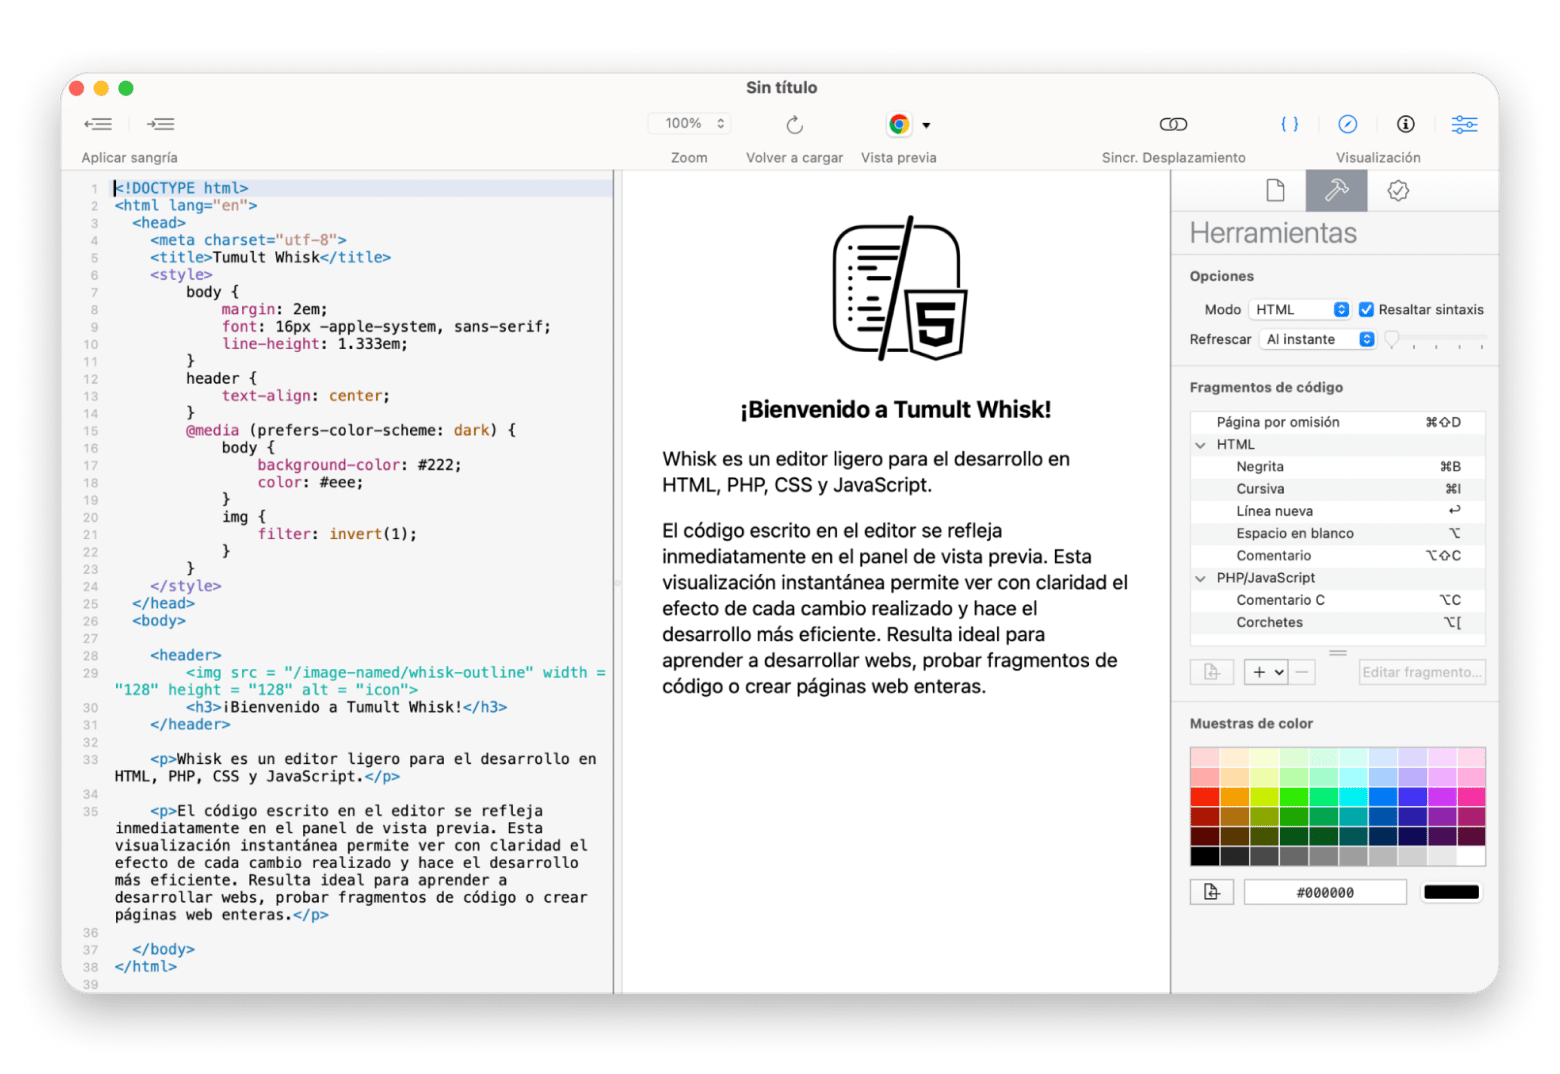The height and width of the screenshot is (1074, 1560).
Task: Toggle the sliders tools panel icon
Action: point(1464,124)
